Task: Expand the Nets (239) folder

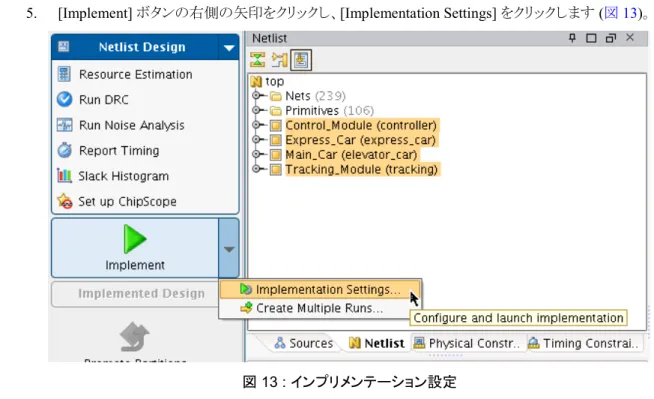Action: [256, 96]
